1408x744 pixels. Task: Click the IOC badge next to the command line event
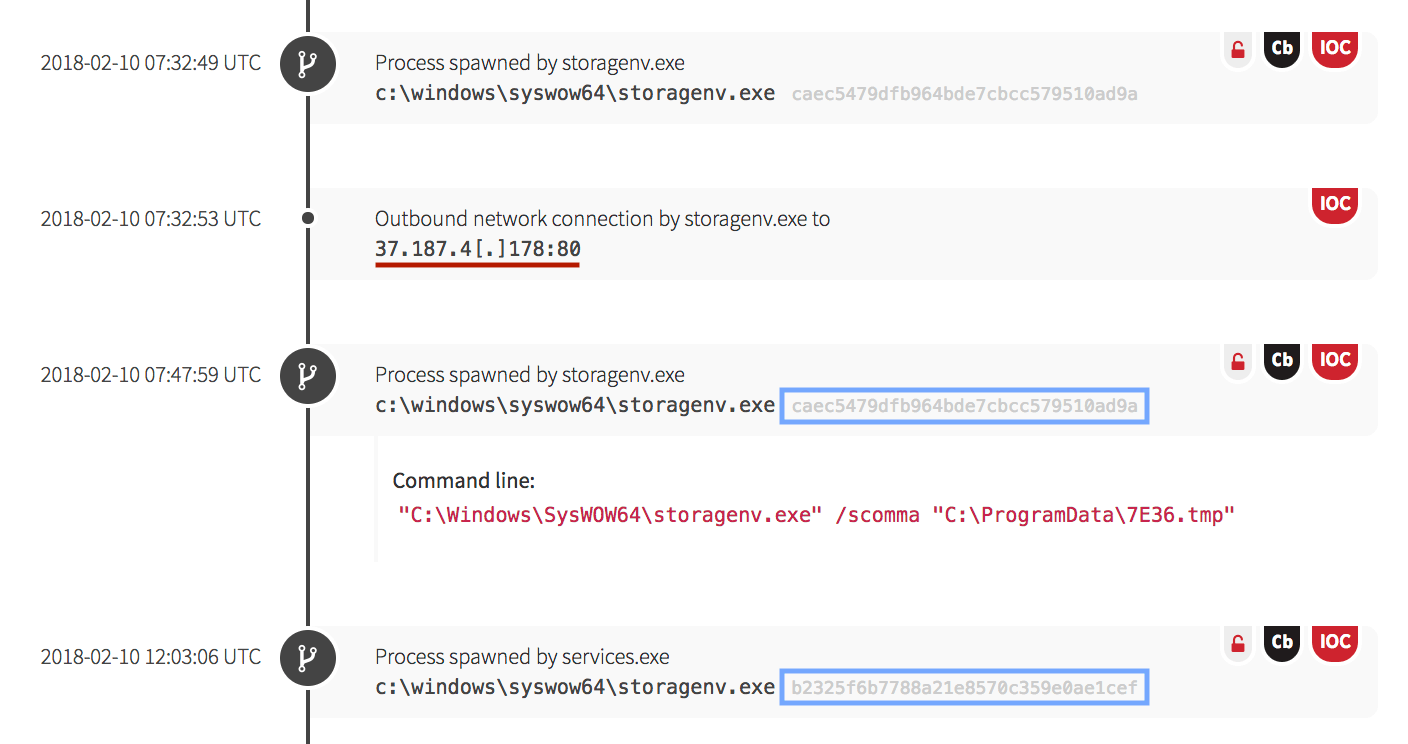pyautogui.click(x=1334, y=360)
